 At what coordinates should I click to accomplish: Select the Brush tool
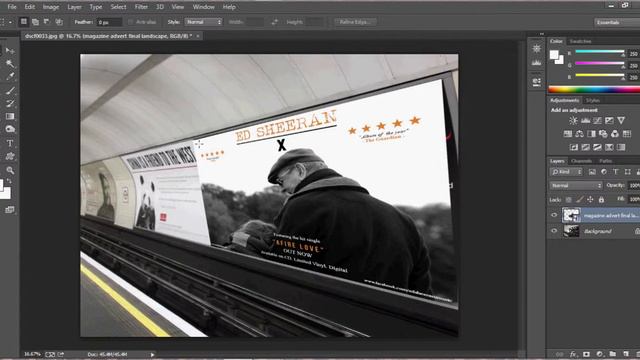click(10, 91)
